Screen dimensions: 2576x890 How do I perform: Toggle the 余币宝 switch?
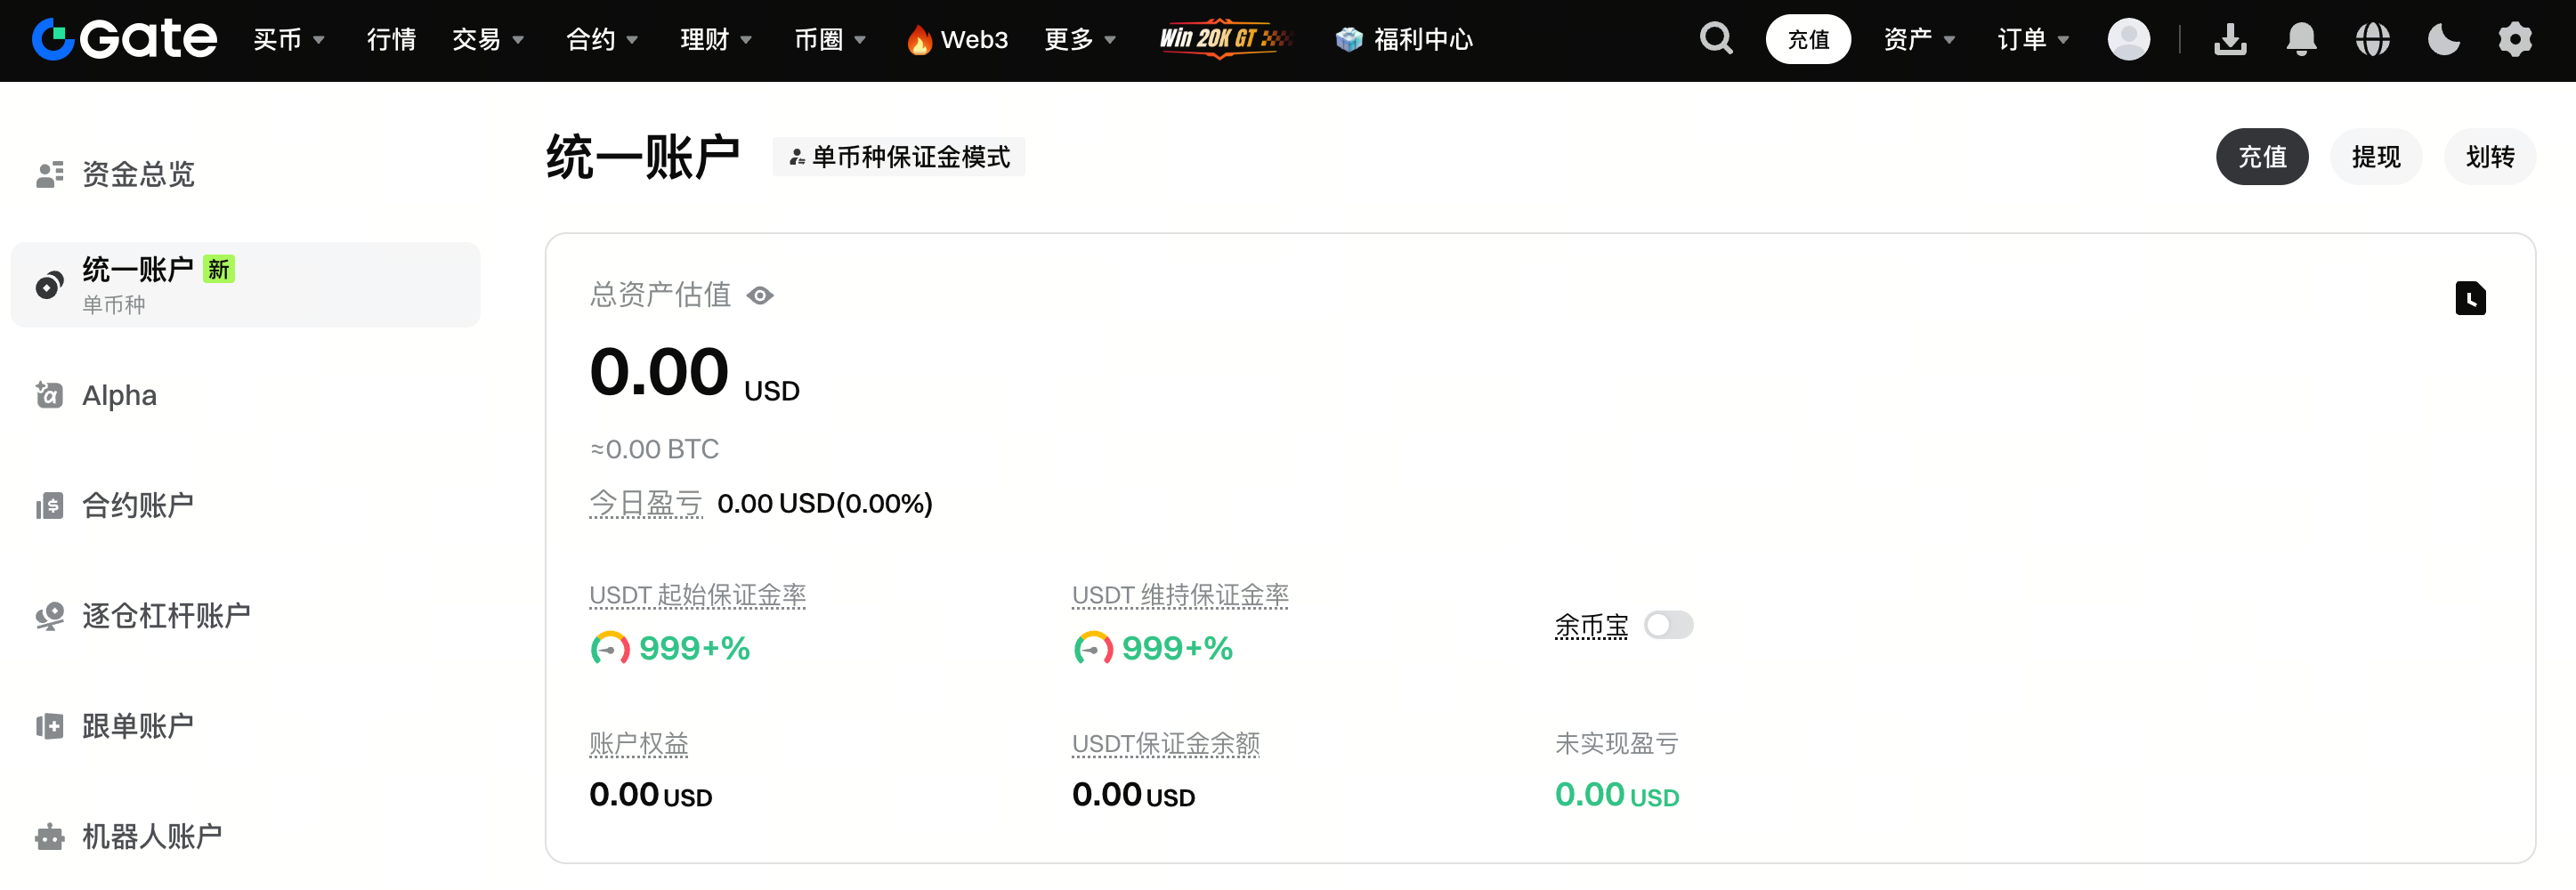click(1668, 625)
